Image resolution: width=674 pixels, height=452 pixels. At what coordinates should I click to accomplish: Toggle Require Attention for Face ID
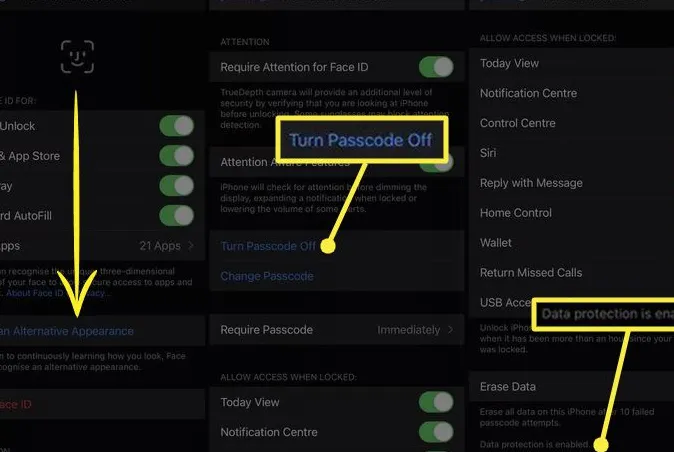(x=435, y=67)
